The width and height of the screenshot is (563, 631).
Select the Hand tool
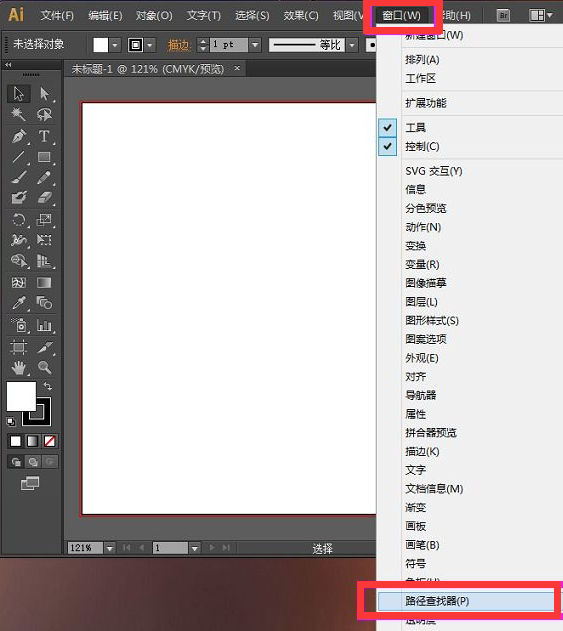(x=19, y=367)
